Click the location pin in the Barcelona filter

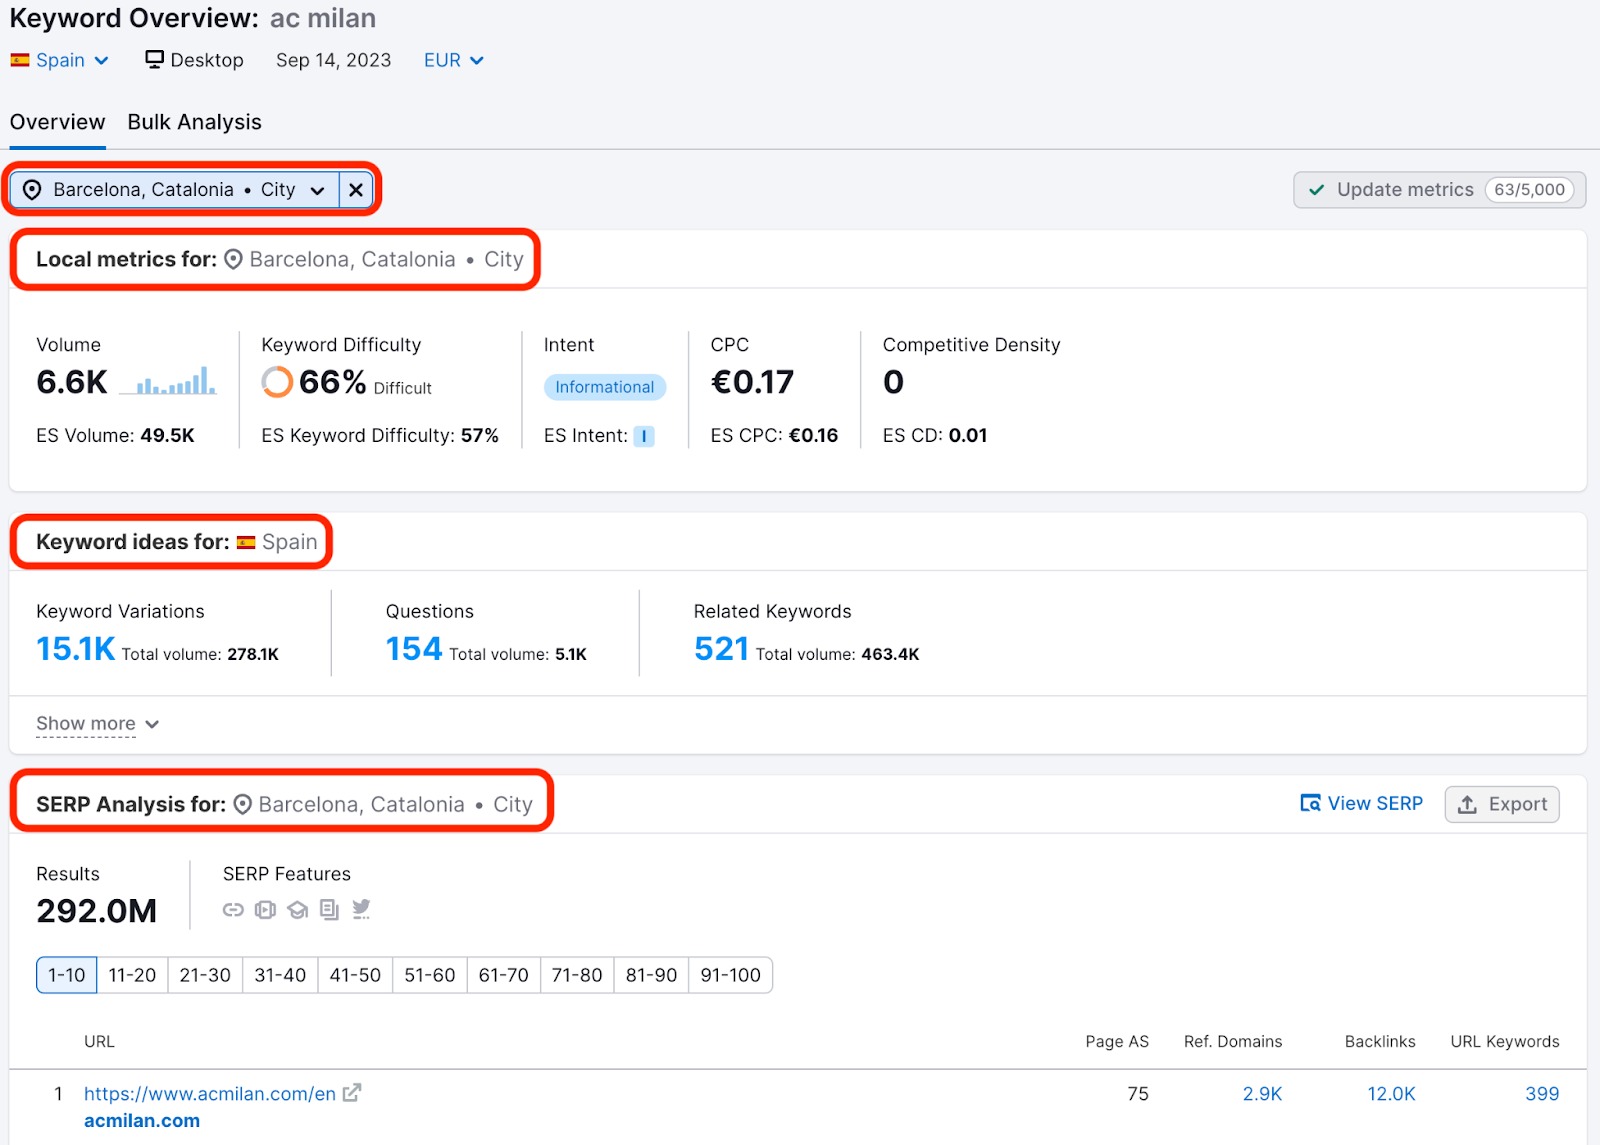tap(32, 190)
